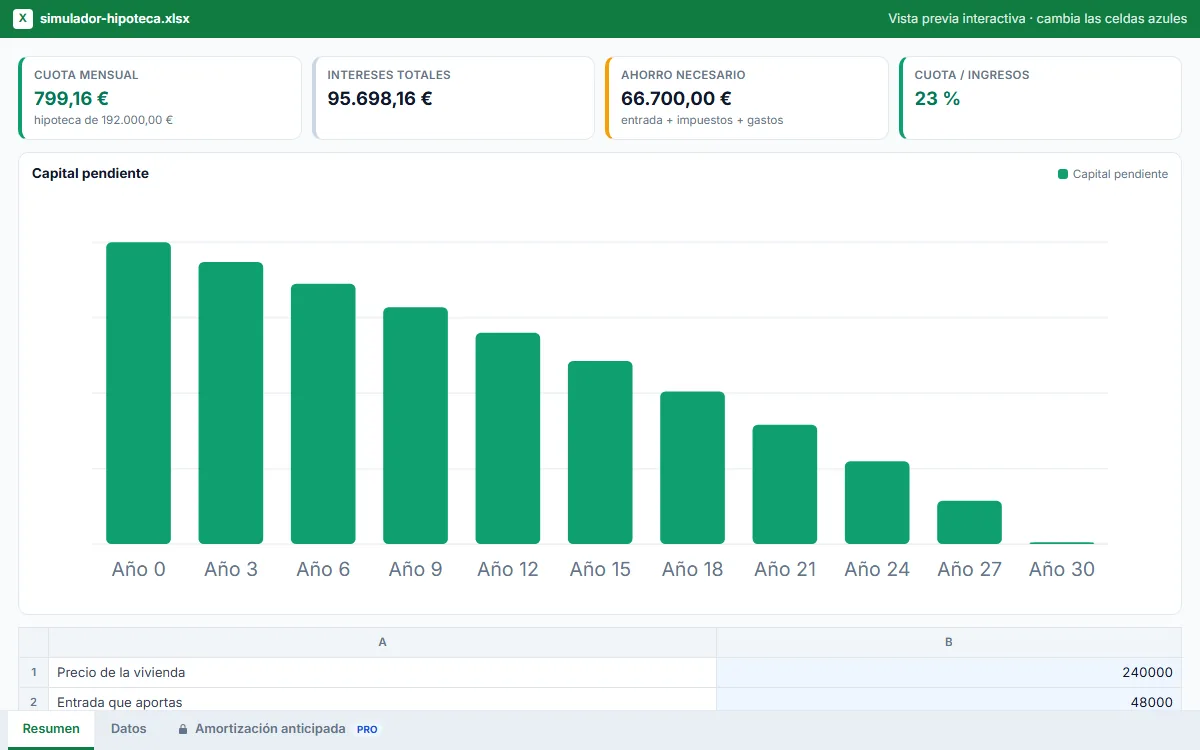The width and height of the screenshot is (1200, 750).
Task: Select row 1 header
Action: (34, 673)
